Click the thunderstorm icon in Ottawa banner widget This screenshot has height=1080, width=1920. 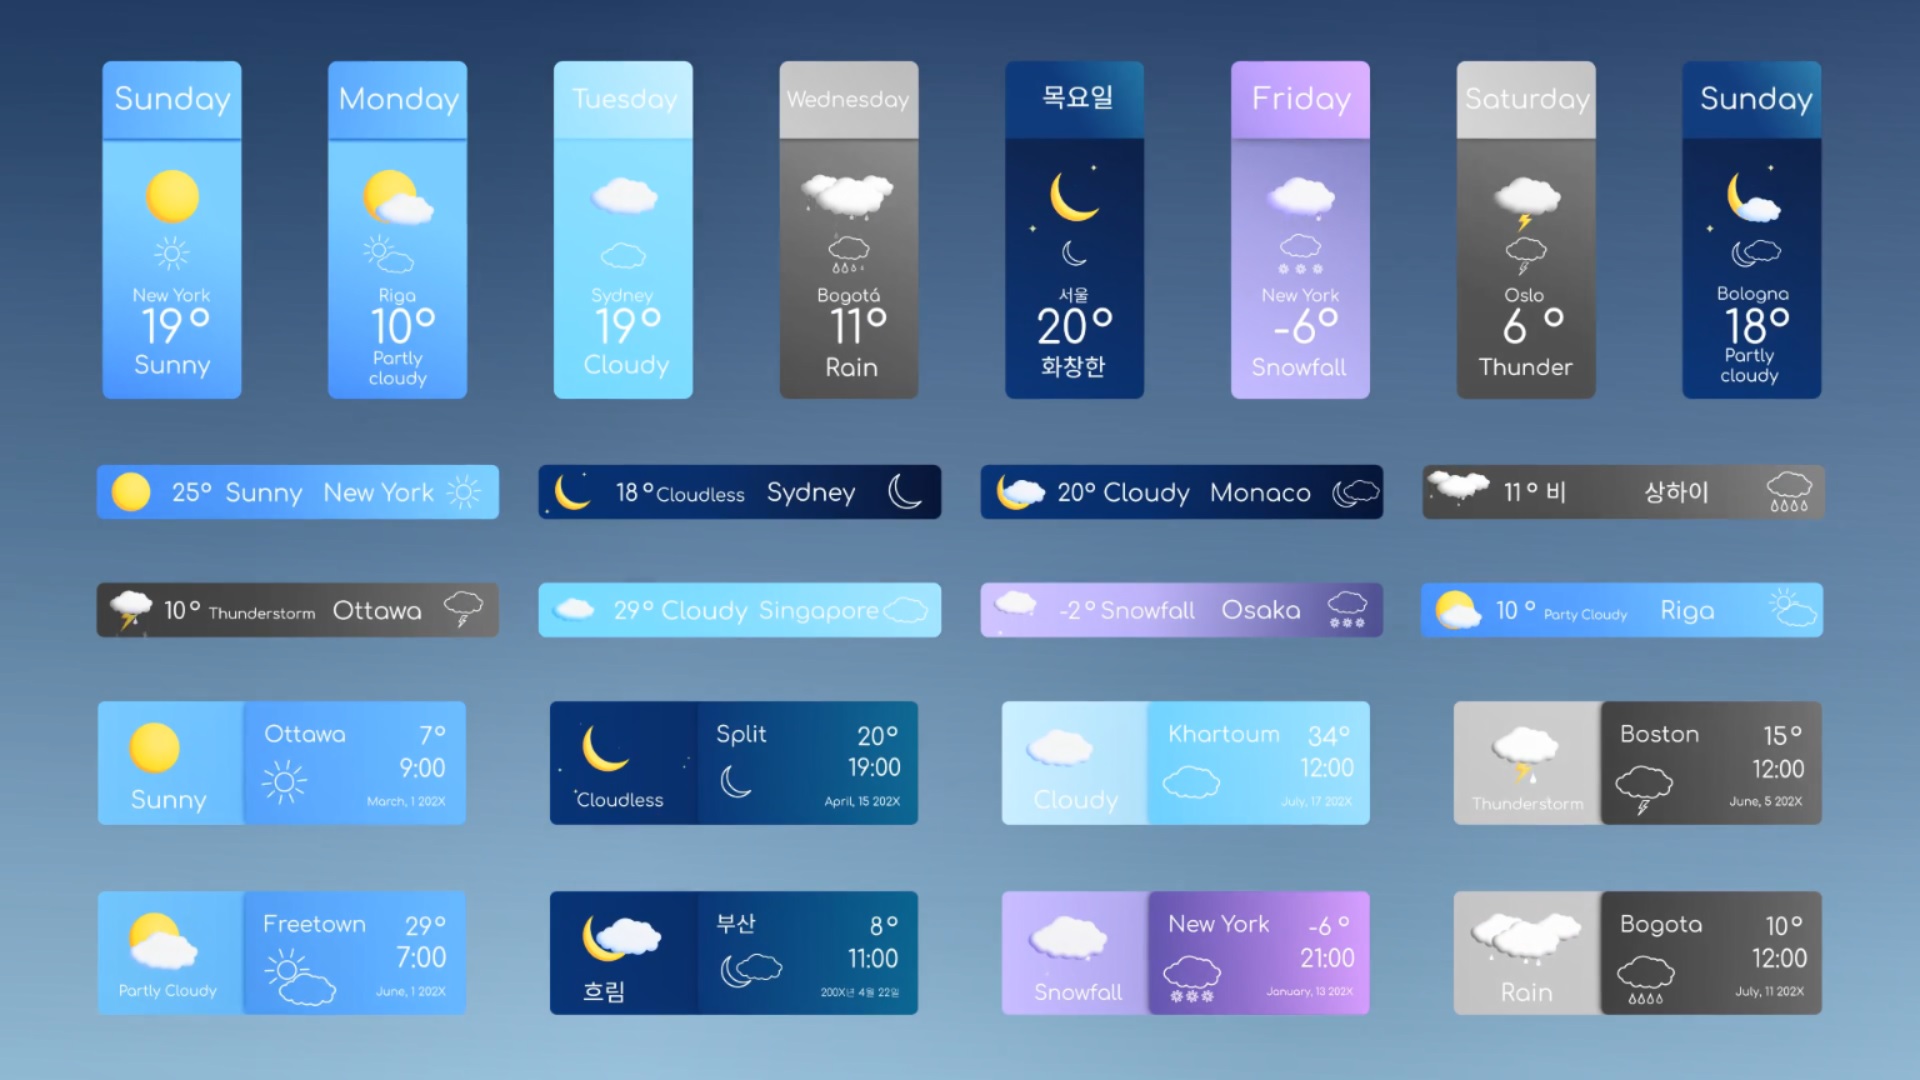(133, 609)
